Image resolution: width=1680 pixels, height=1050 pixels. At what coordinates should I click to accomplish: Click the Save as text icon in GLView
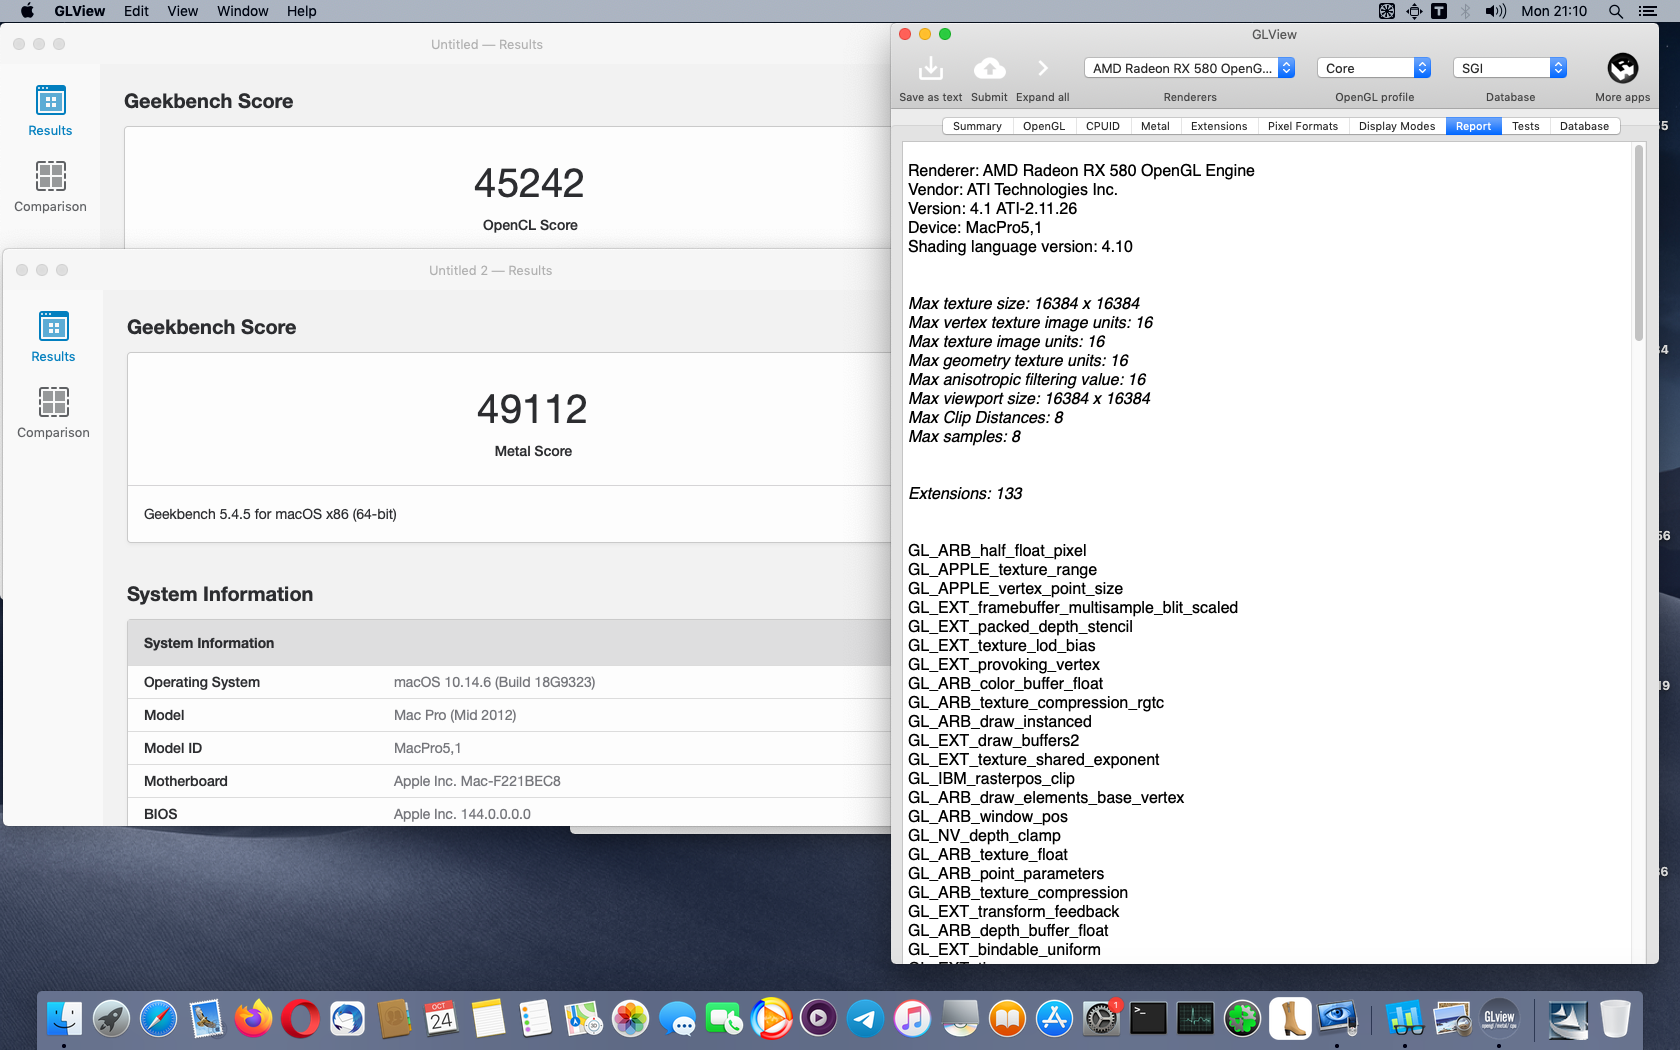coord(930,68)
